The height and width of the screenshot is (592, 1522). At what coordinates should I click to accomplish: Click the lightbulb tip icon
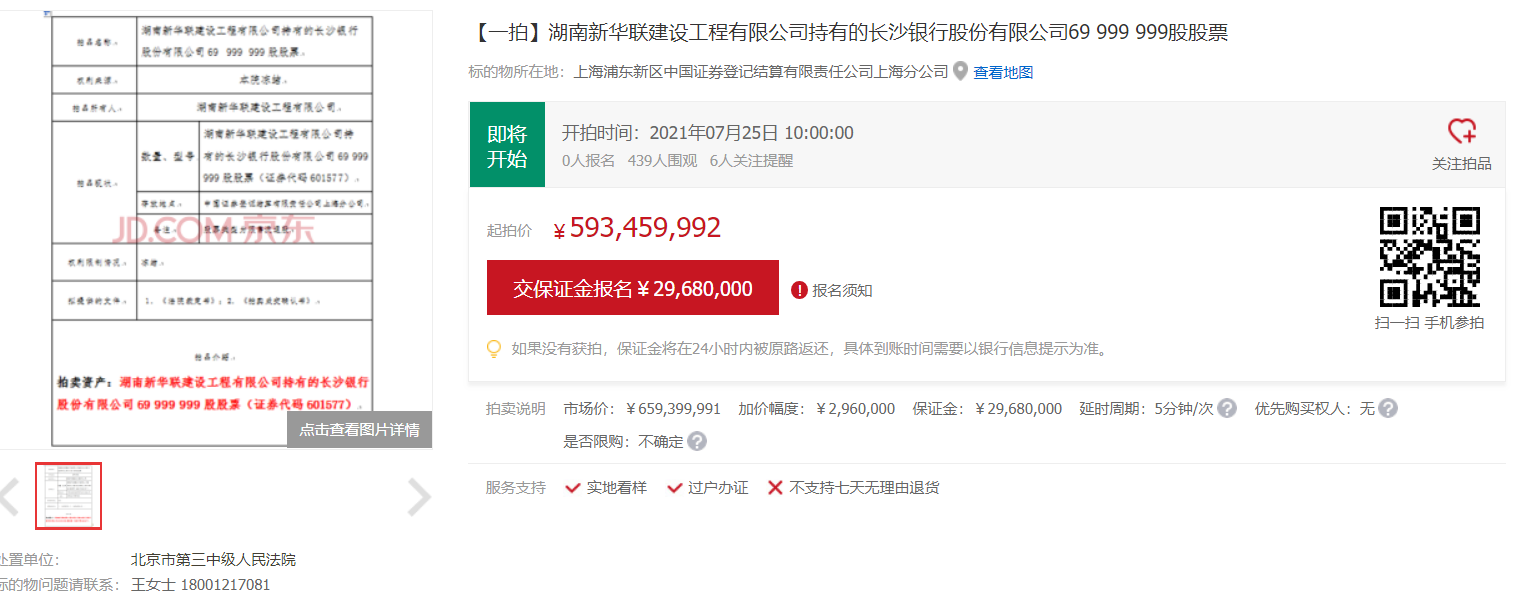click(x=493, y=349)
